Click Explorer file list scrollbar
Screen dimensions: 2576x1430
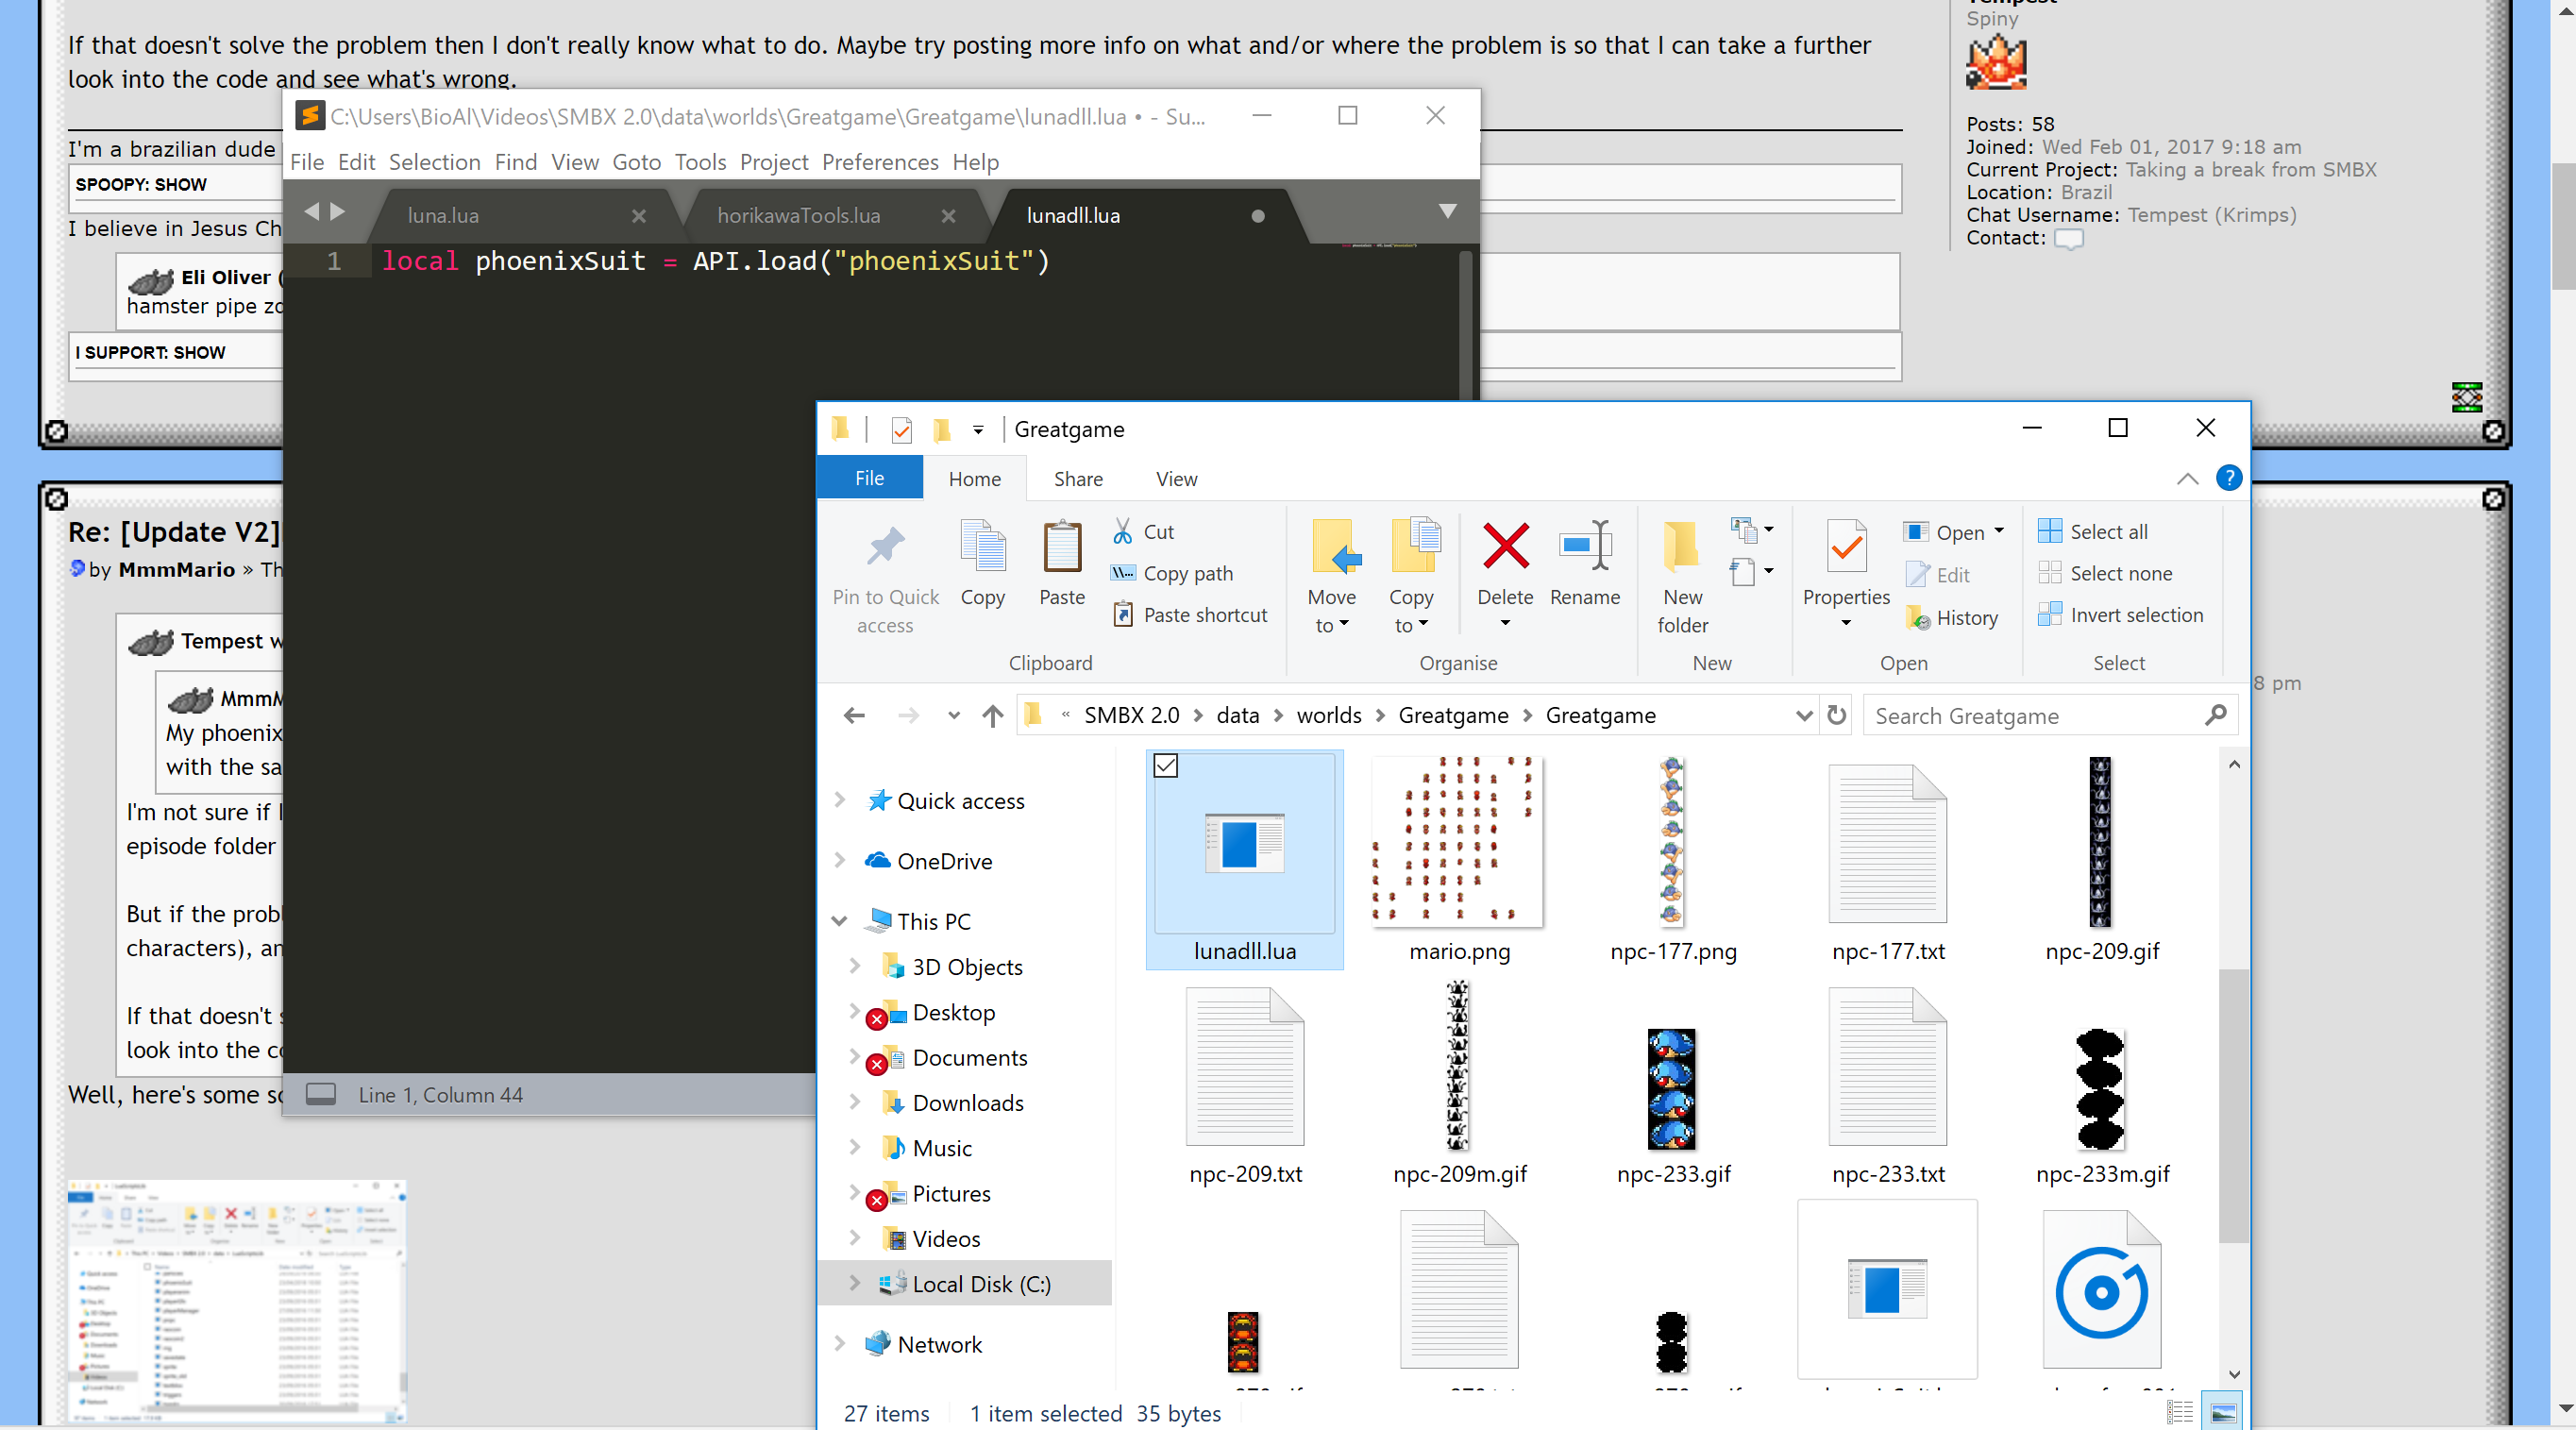[2233, 1105]
